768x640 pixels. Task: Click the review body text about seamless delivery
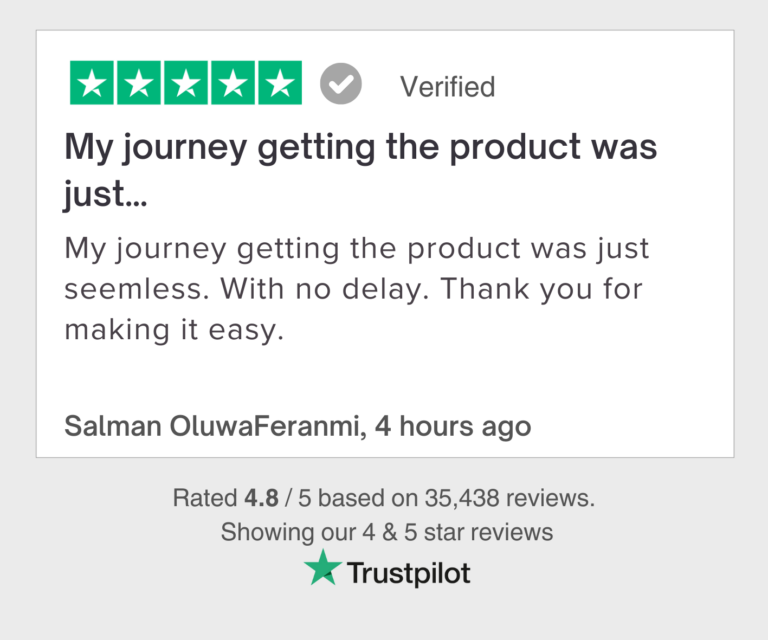coord(356,248)
